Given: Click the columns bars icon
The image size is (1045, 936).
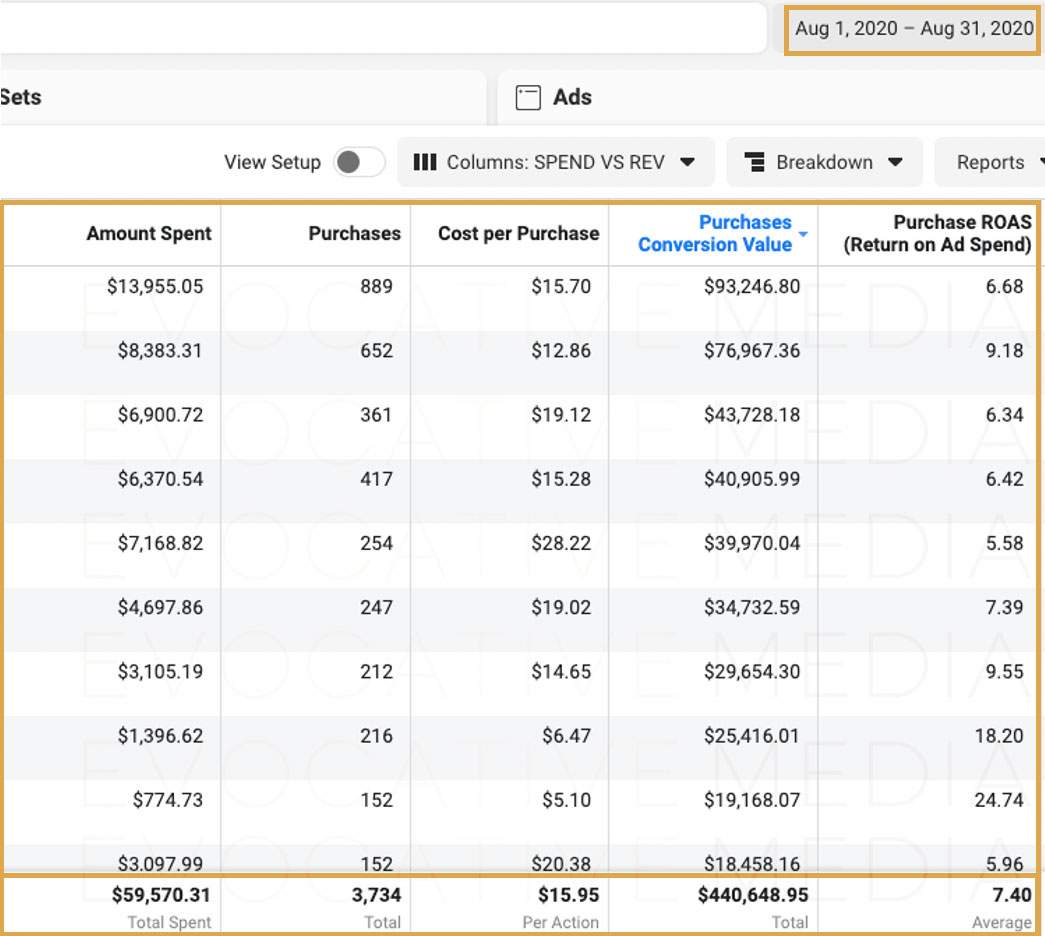Looking at the screenshot, I should pos(425,162).
